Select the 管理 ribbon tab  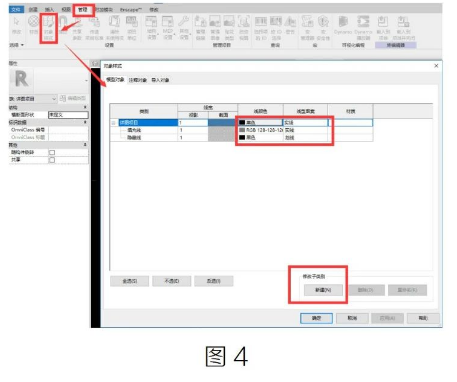point(83,10)
